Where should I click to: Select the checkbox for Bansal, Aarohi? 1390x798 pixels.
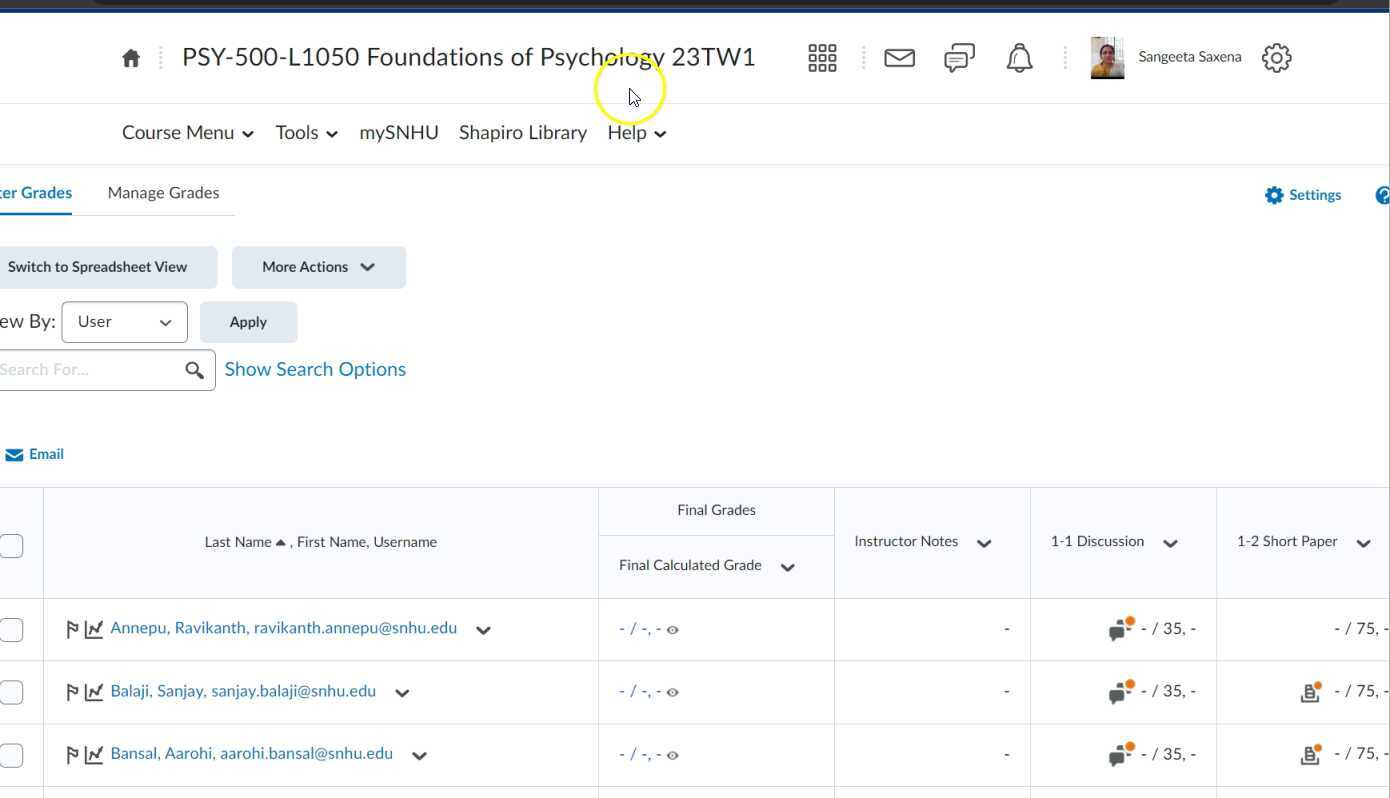click(x=11, y=755)
